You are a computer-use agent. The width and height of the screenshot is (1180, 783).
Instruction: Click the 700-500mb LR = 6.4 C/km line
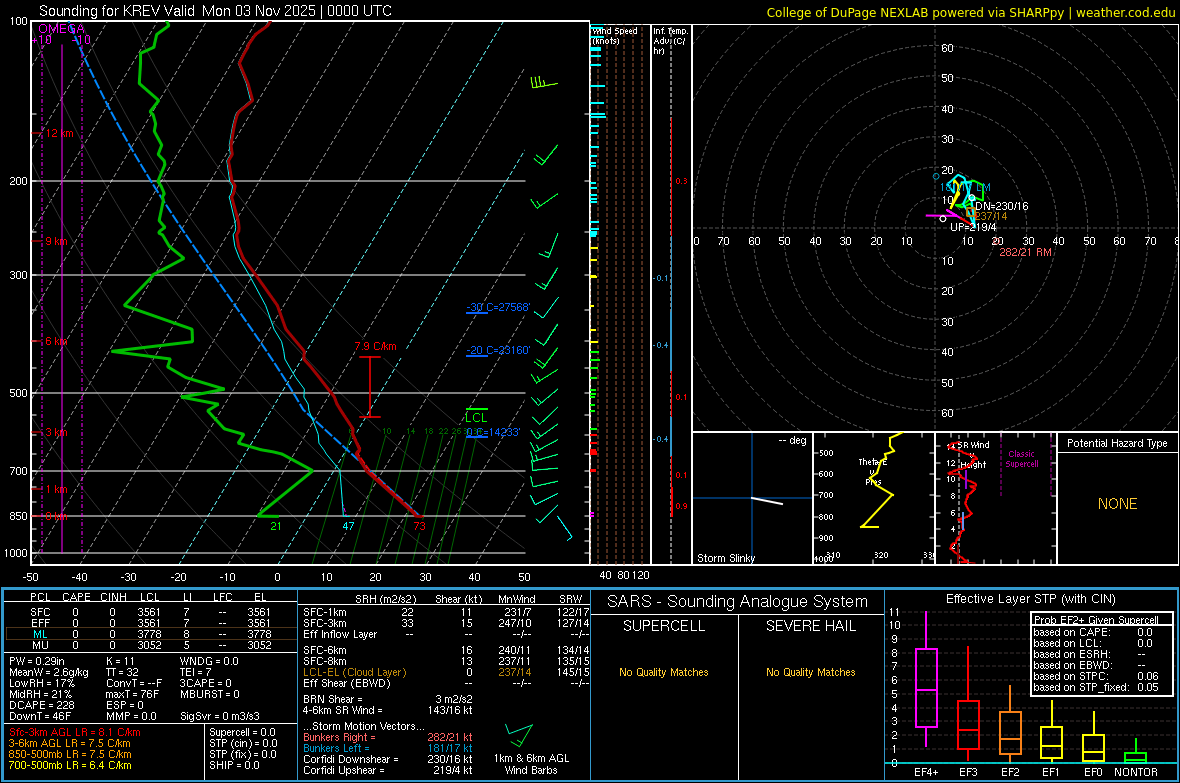point(69,765)
